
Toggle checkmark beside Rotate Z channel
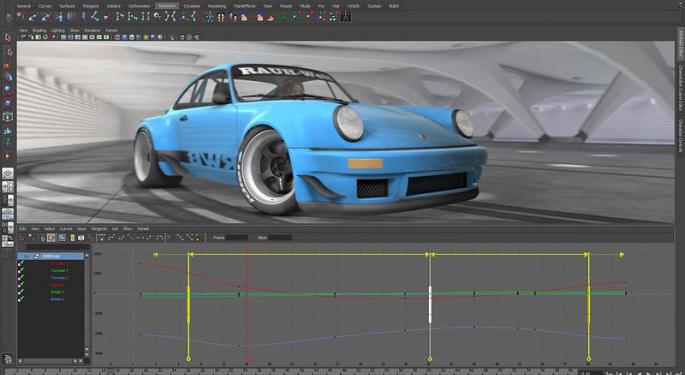(21, 299)
